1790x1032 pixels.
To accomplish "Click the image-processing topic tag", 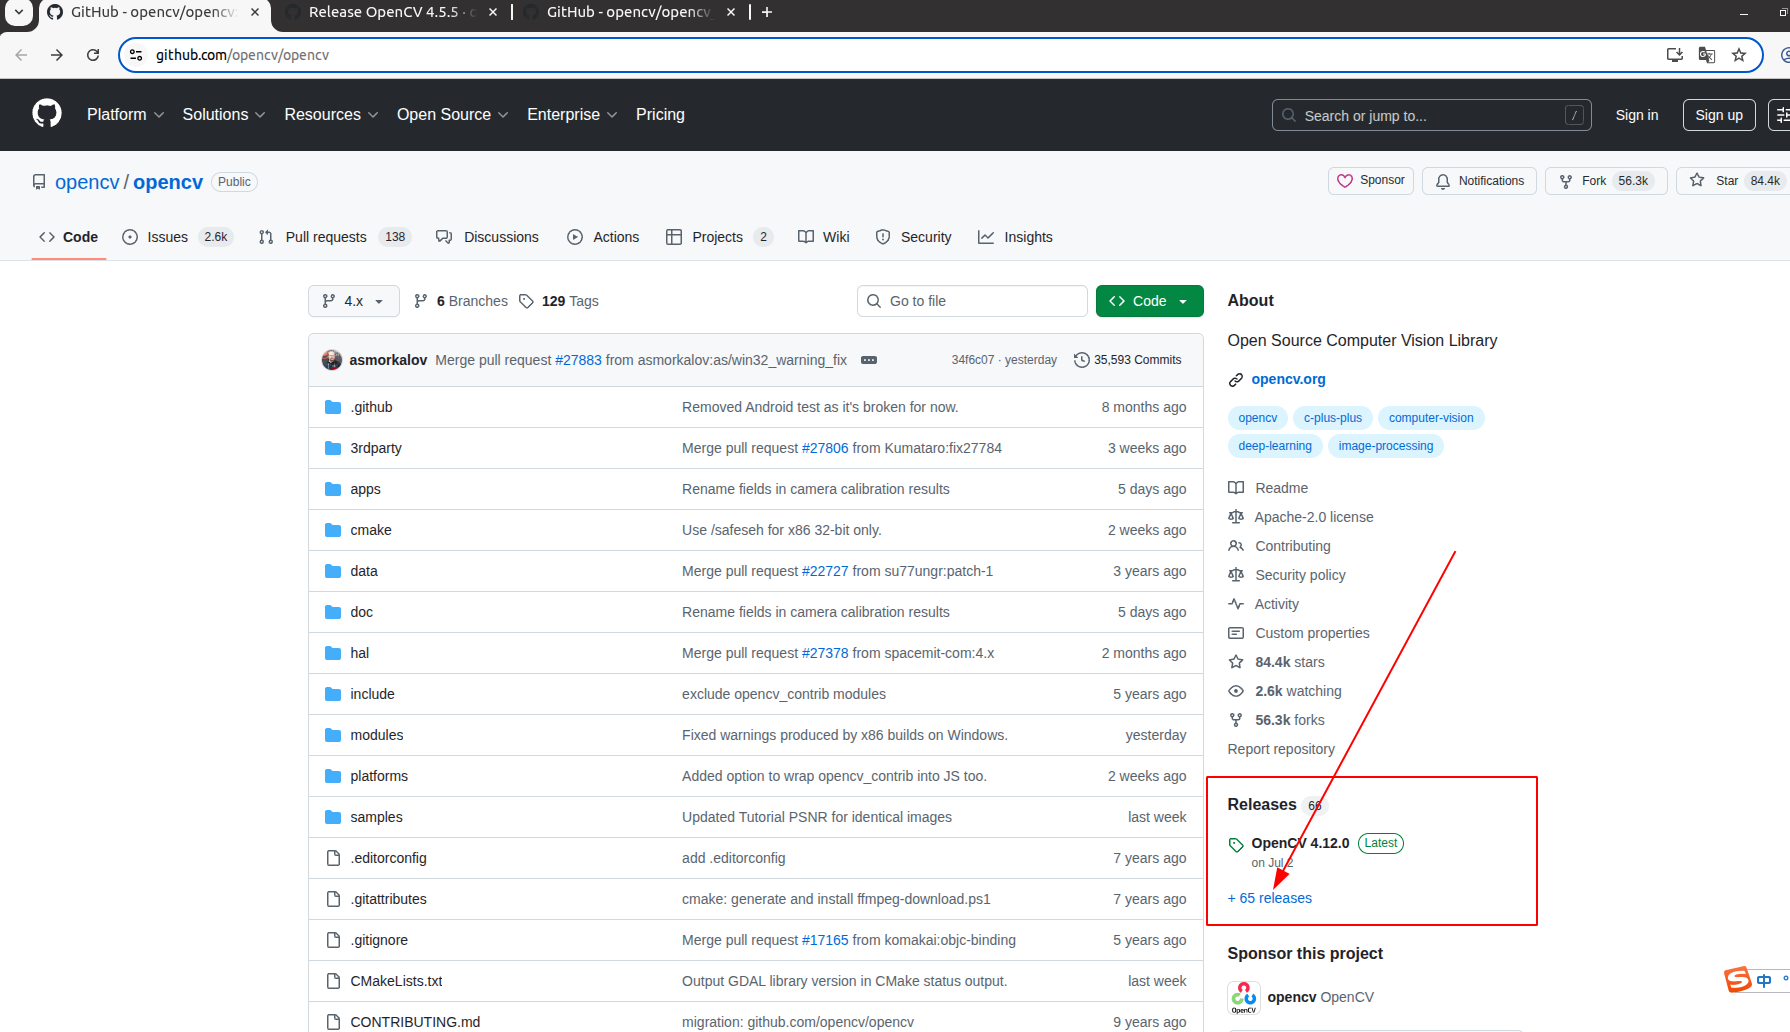I will pos(1386,446).
